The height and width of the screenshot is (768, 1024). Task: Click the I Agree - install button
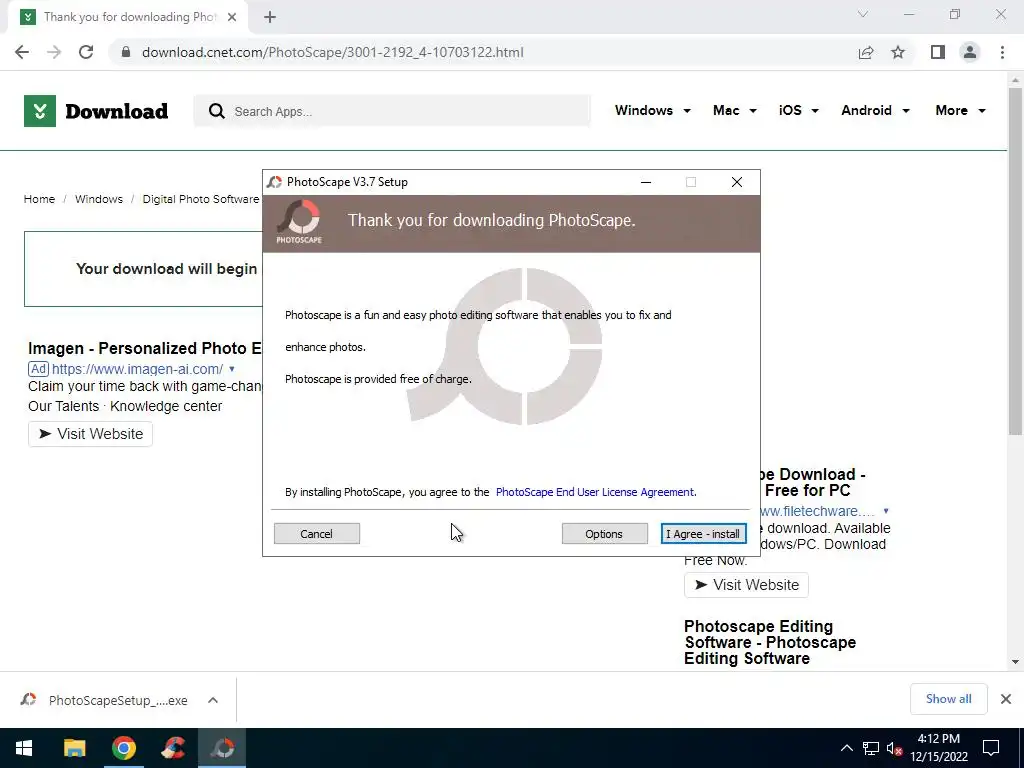(703, 534)
